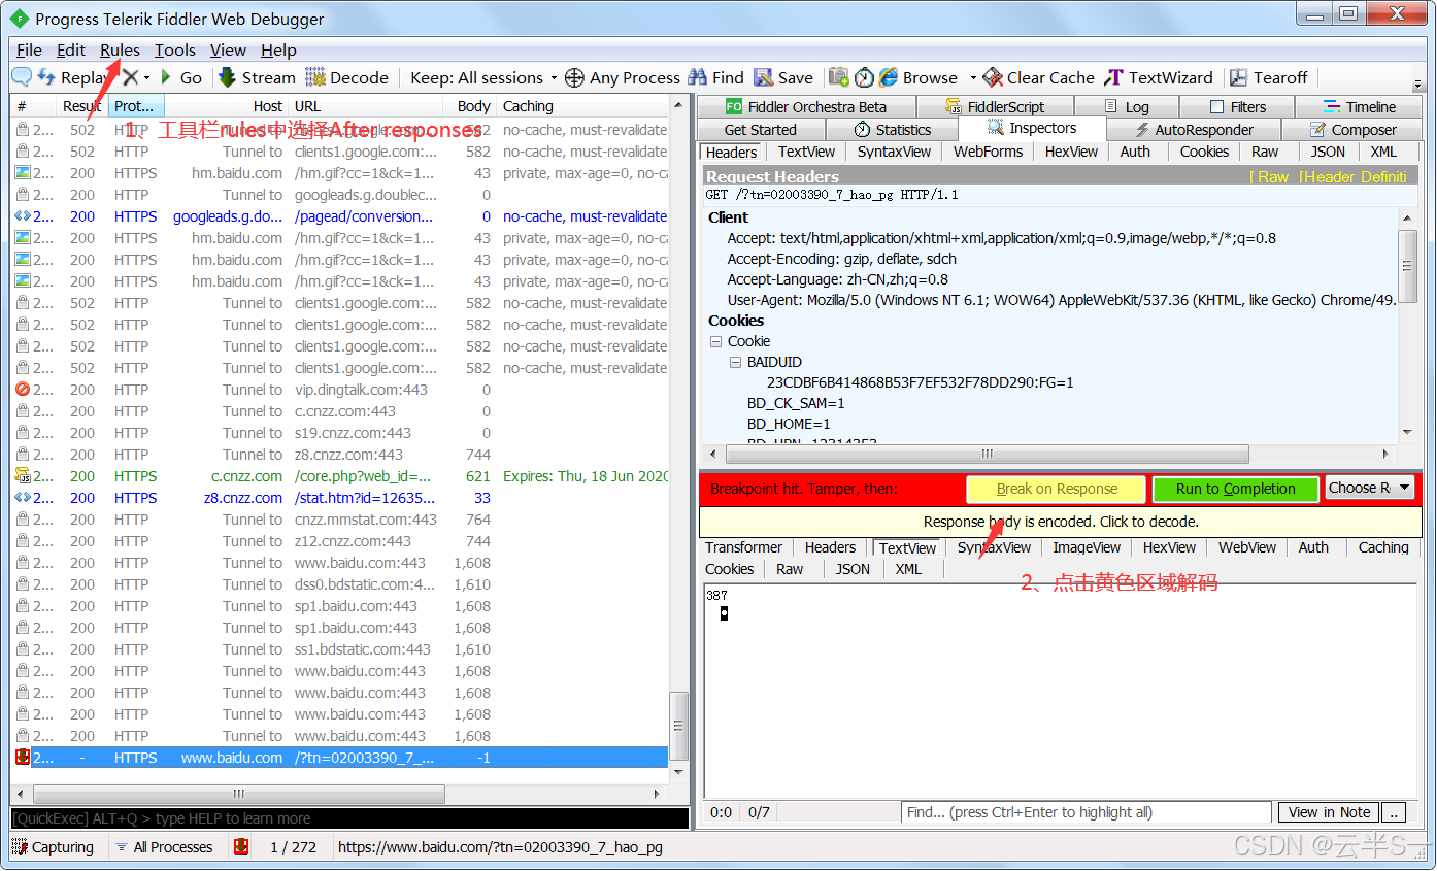Click yellow bar to decode response body

[x=1060, y=522]
